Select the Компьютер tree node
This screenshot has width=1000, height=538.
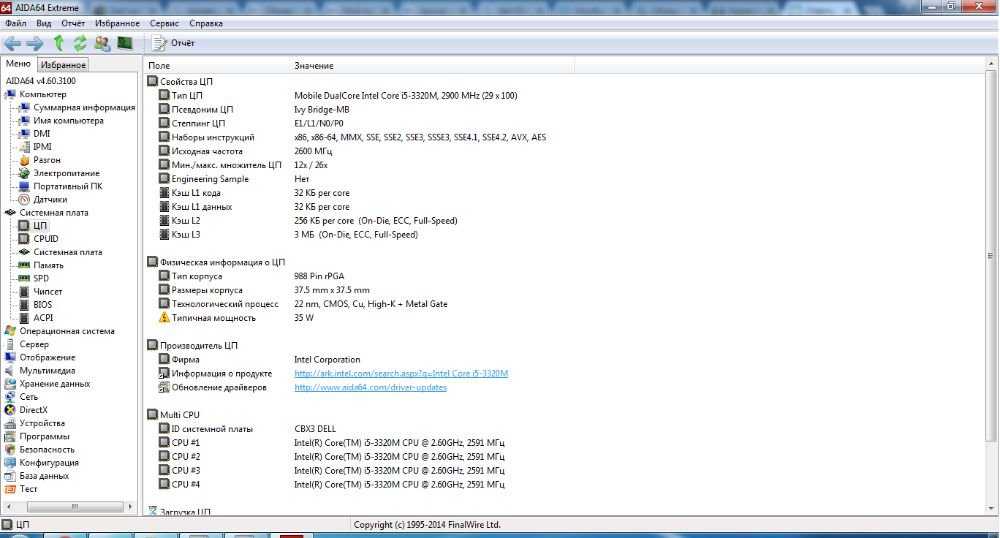coord(43,94)
